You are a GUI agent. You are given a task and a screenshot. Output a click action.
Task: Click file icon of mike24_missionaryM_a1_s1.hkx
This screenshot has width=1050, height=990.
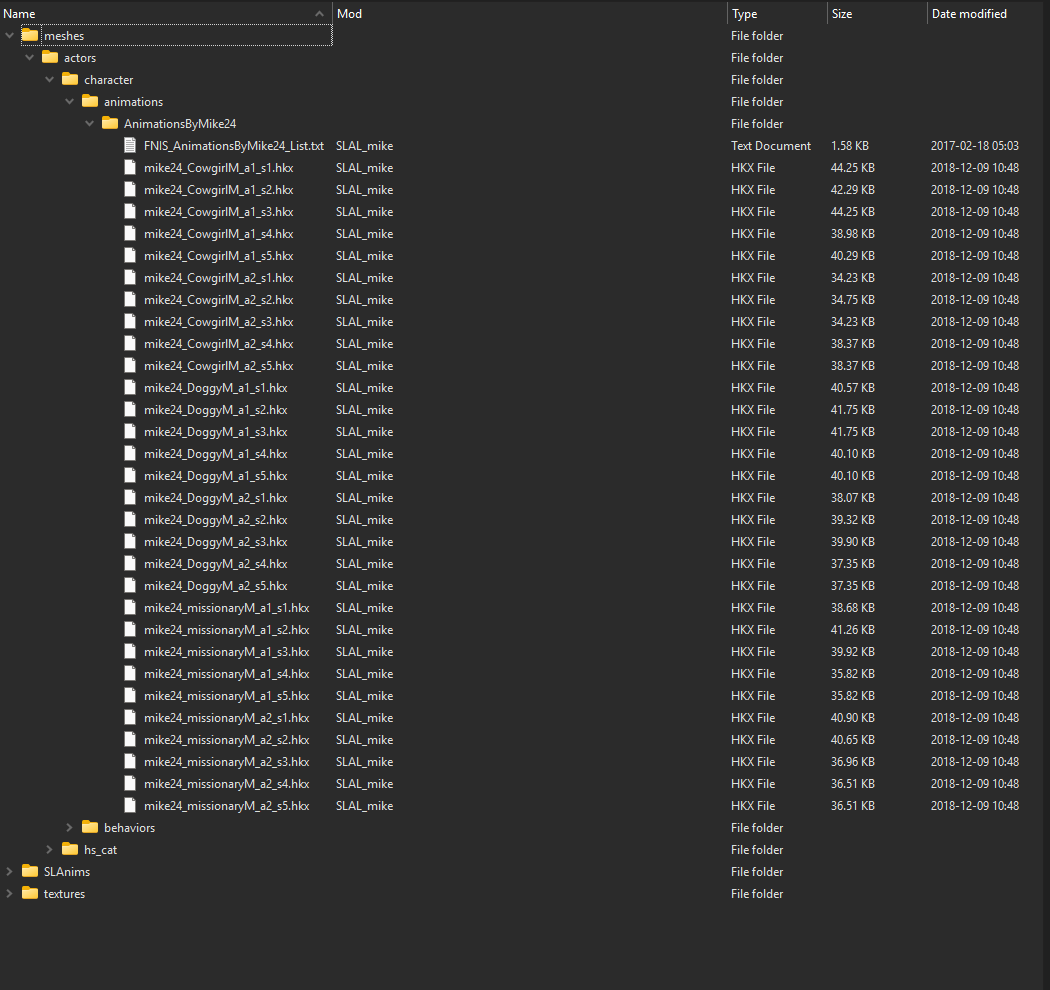[130, 608]
